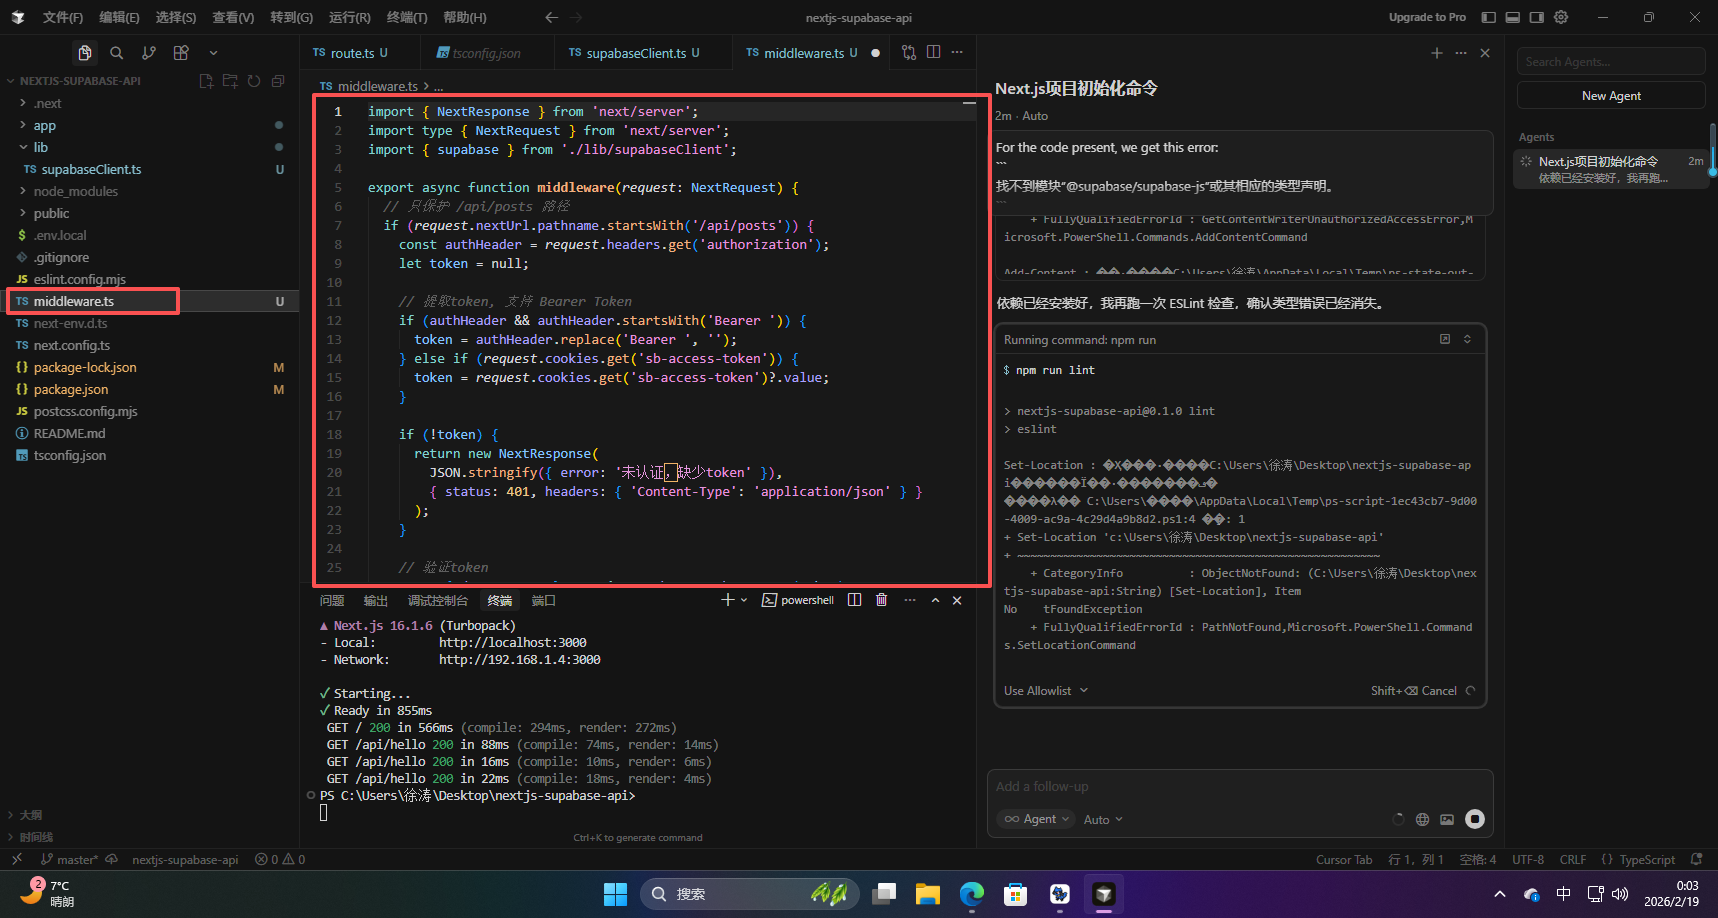The height and width of the screenshot is (918, 1718).
Task: Click master branch in status bar
Action: [70, 860]
